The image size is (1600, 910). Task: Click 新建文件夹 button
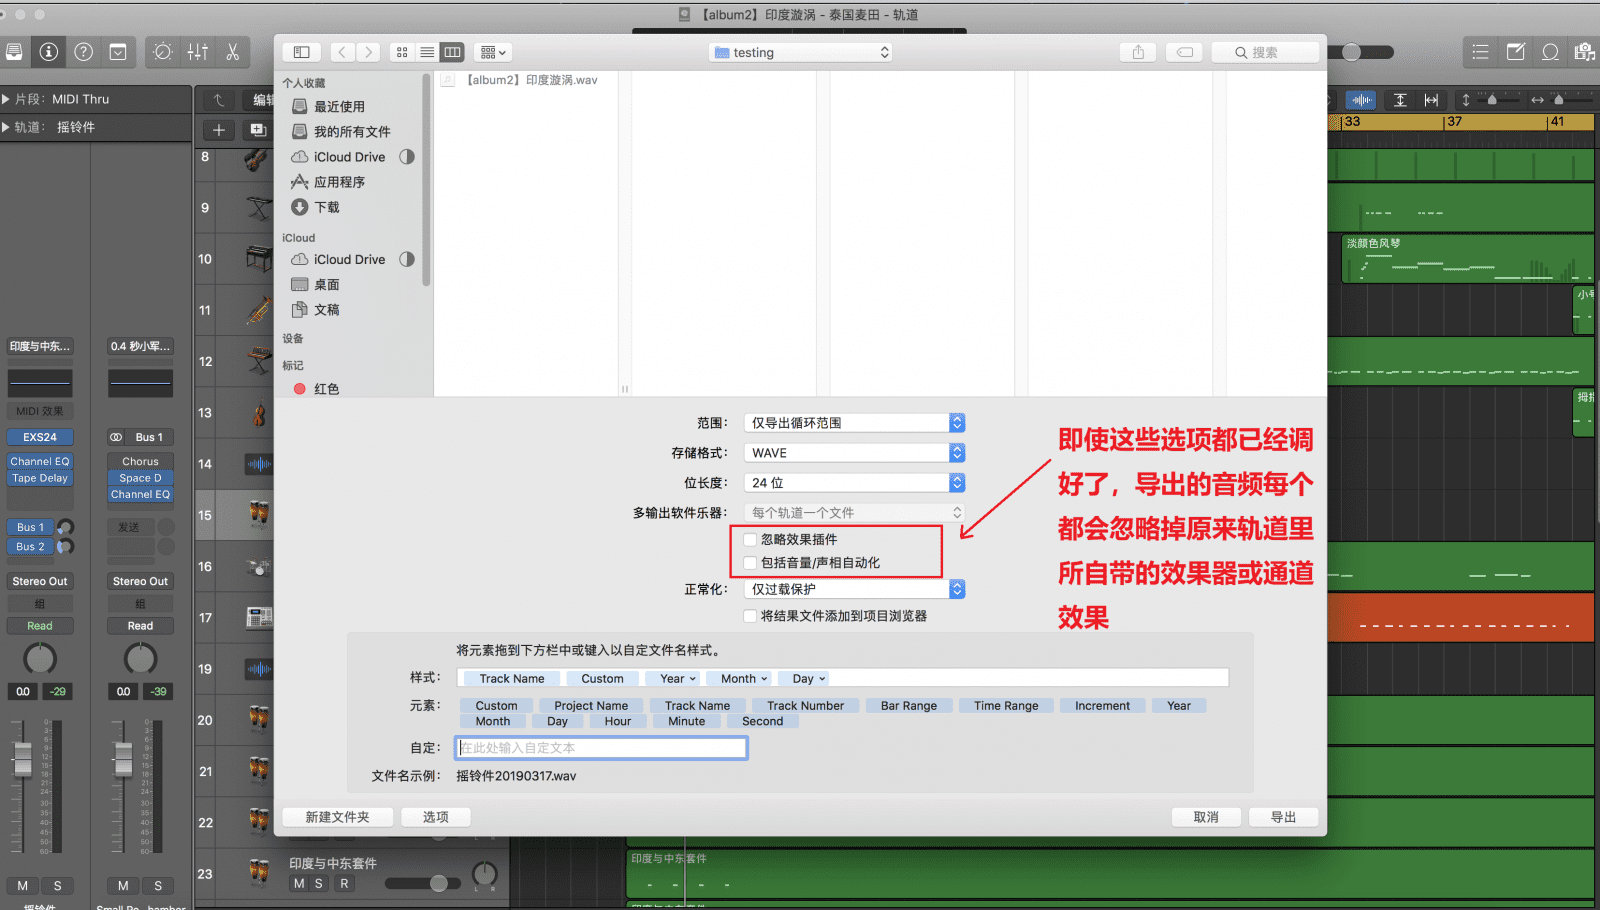pyautogui.click(x=337, y=817)
